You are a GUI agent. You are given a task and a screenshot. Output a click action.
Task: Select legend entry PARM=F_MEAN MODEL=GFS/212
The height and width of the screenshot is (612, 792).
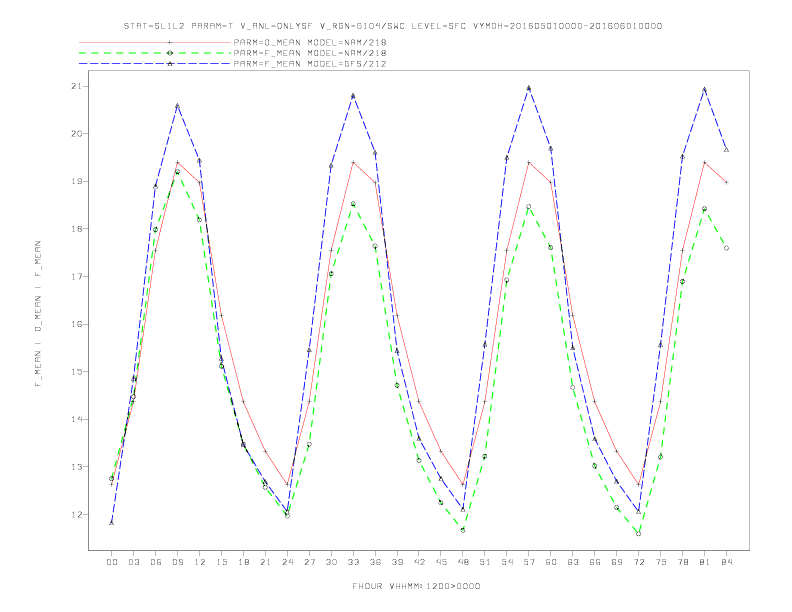pyautogui.click(x=310, y=64)
